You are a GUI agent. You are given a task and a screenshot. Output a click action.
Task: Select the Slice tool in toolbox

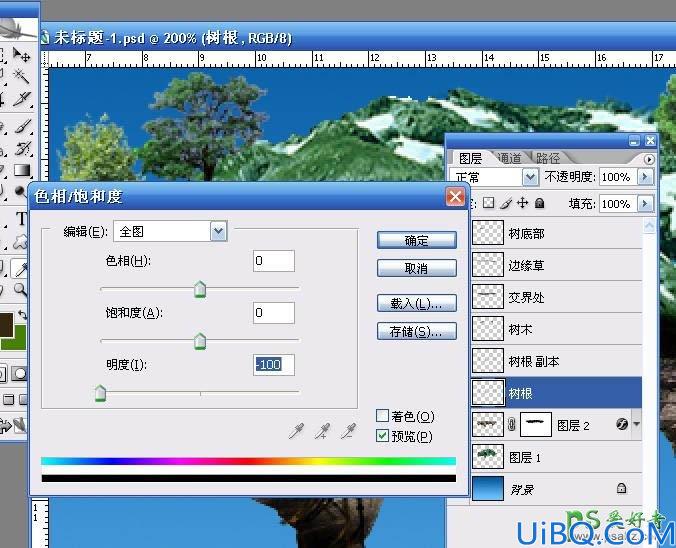pyautogui.click(x=21, y=99)
